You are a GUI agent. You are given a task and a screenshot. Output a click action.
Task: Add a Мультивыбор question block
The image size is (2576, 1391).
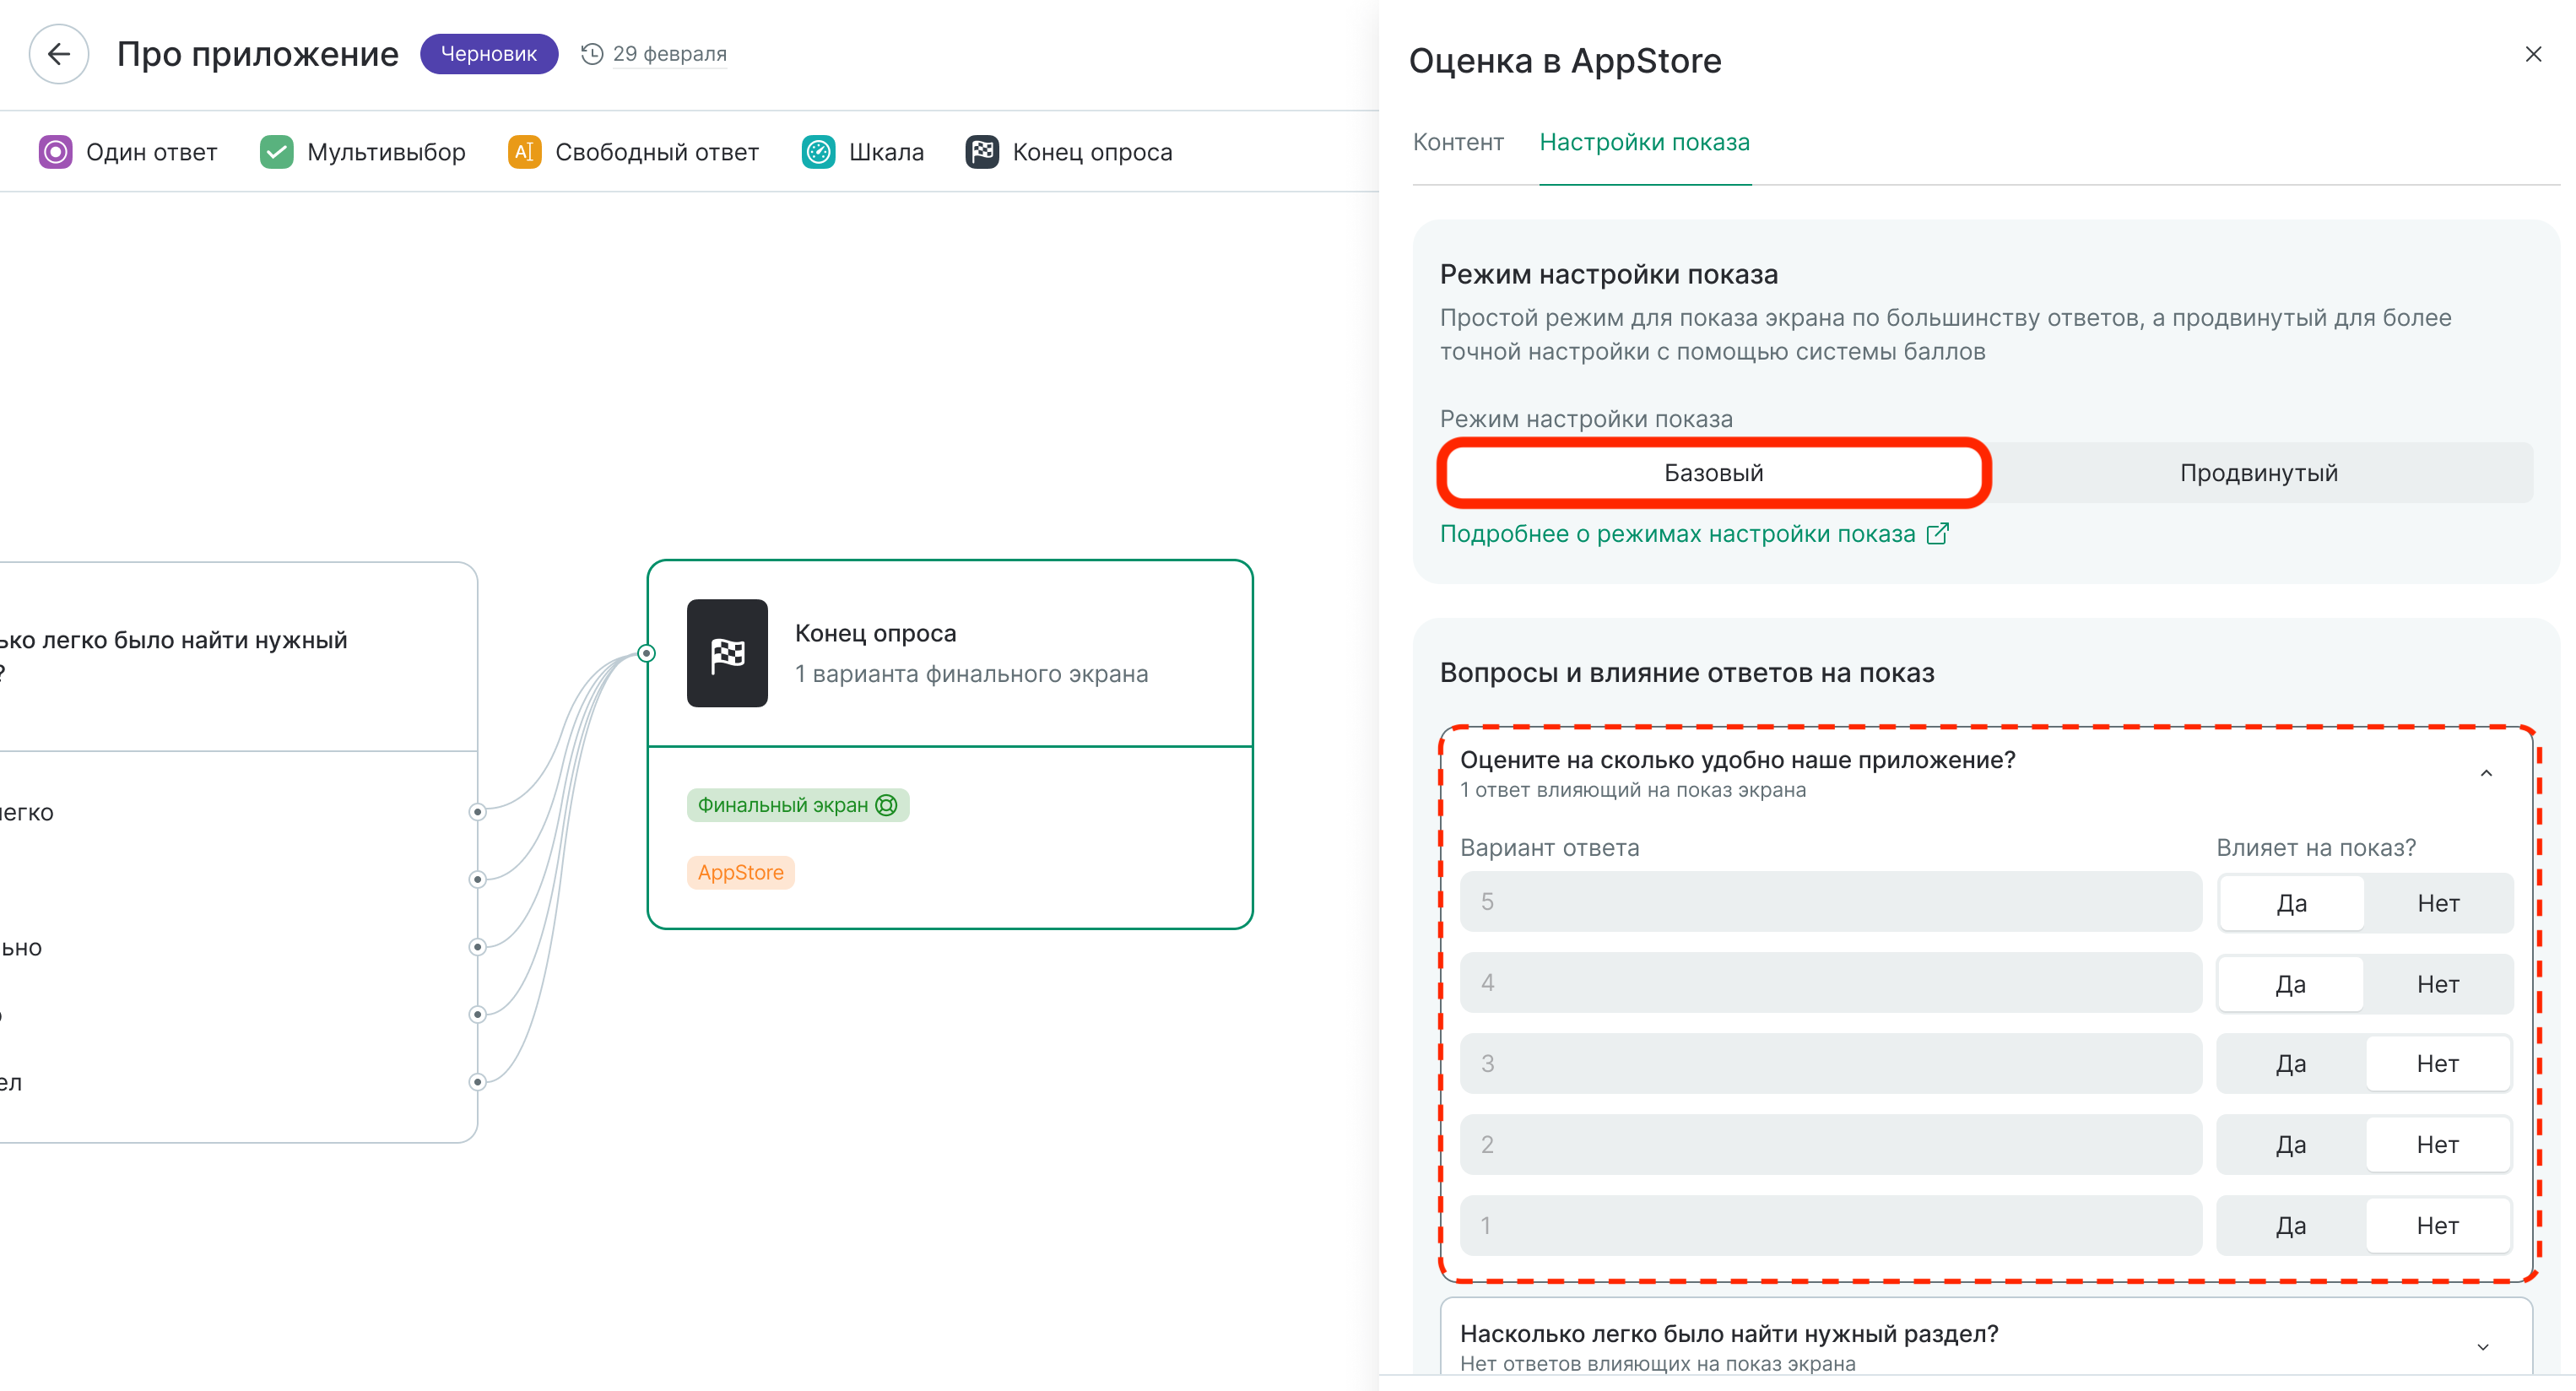point(363,152)
